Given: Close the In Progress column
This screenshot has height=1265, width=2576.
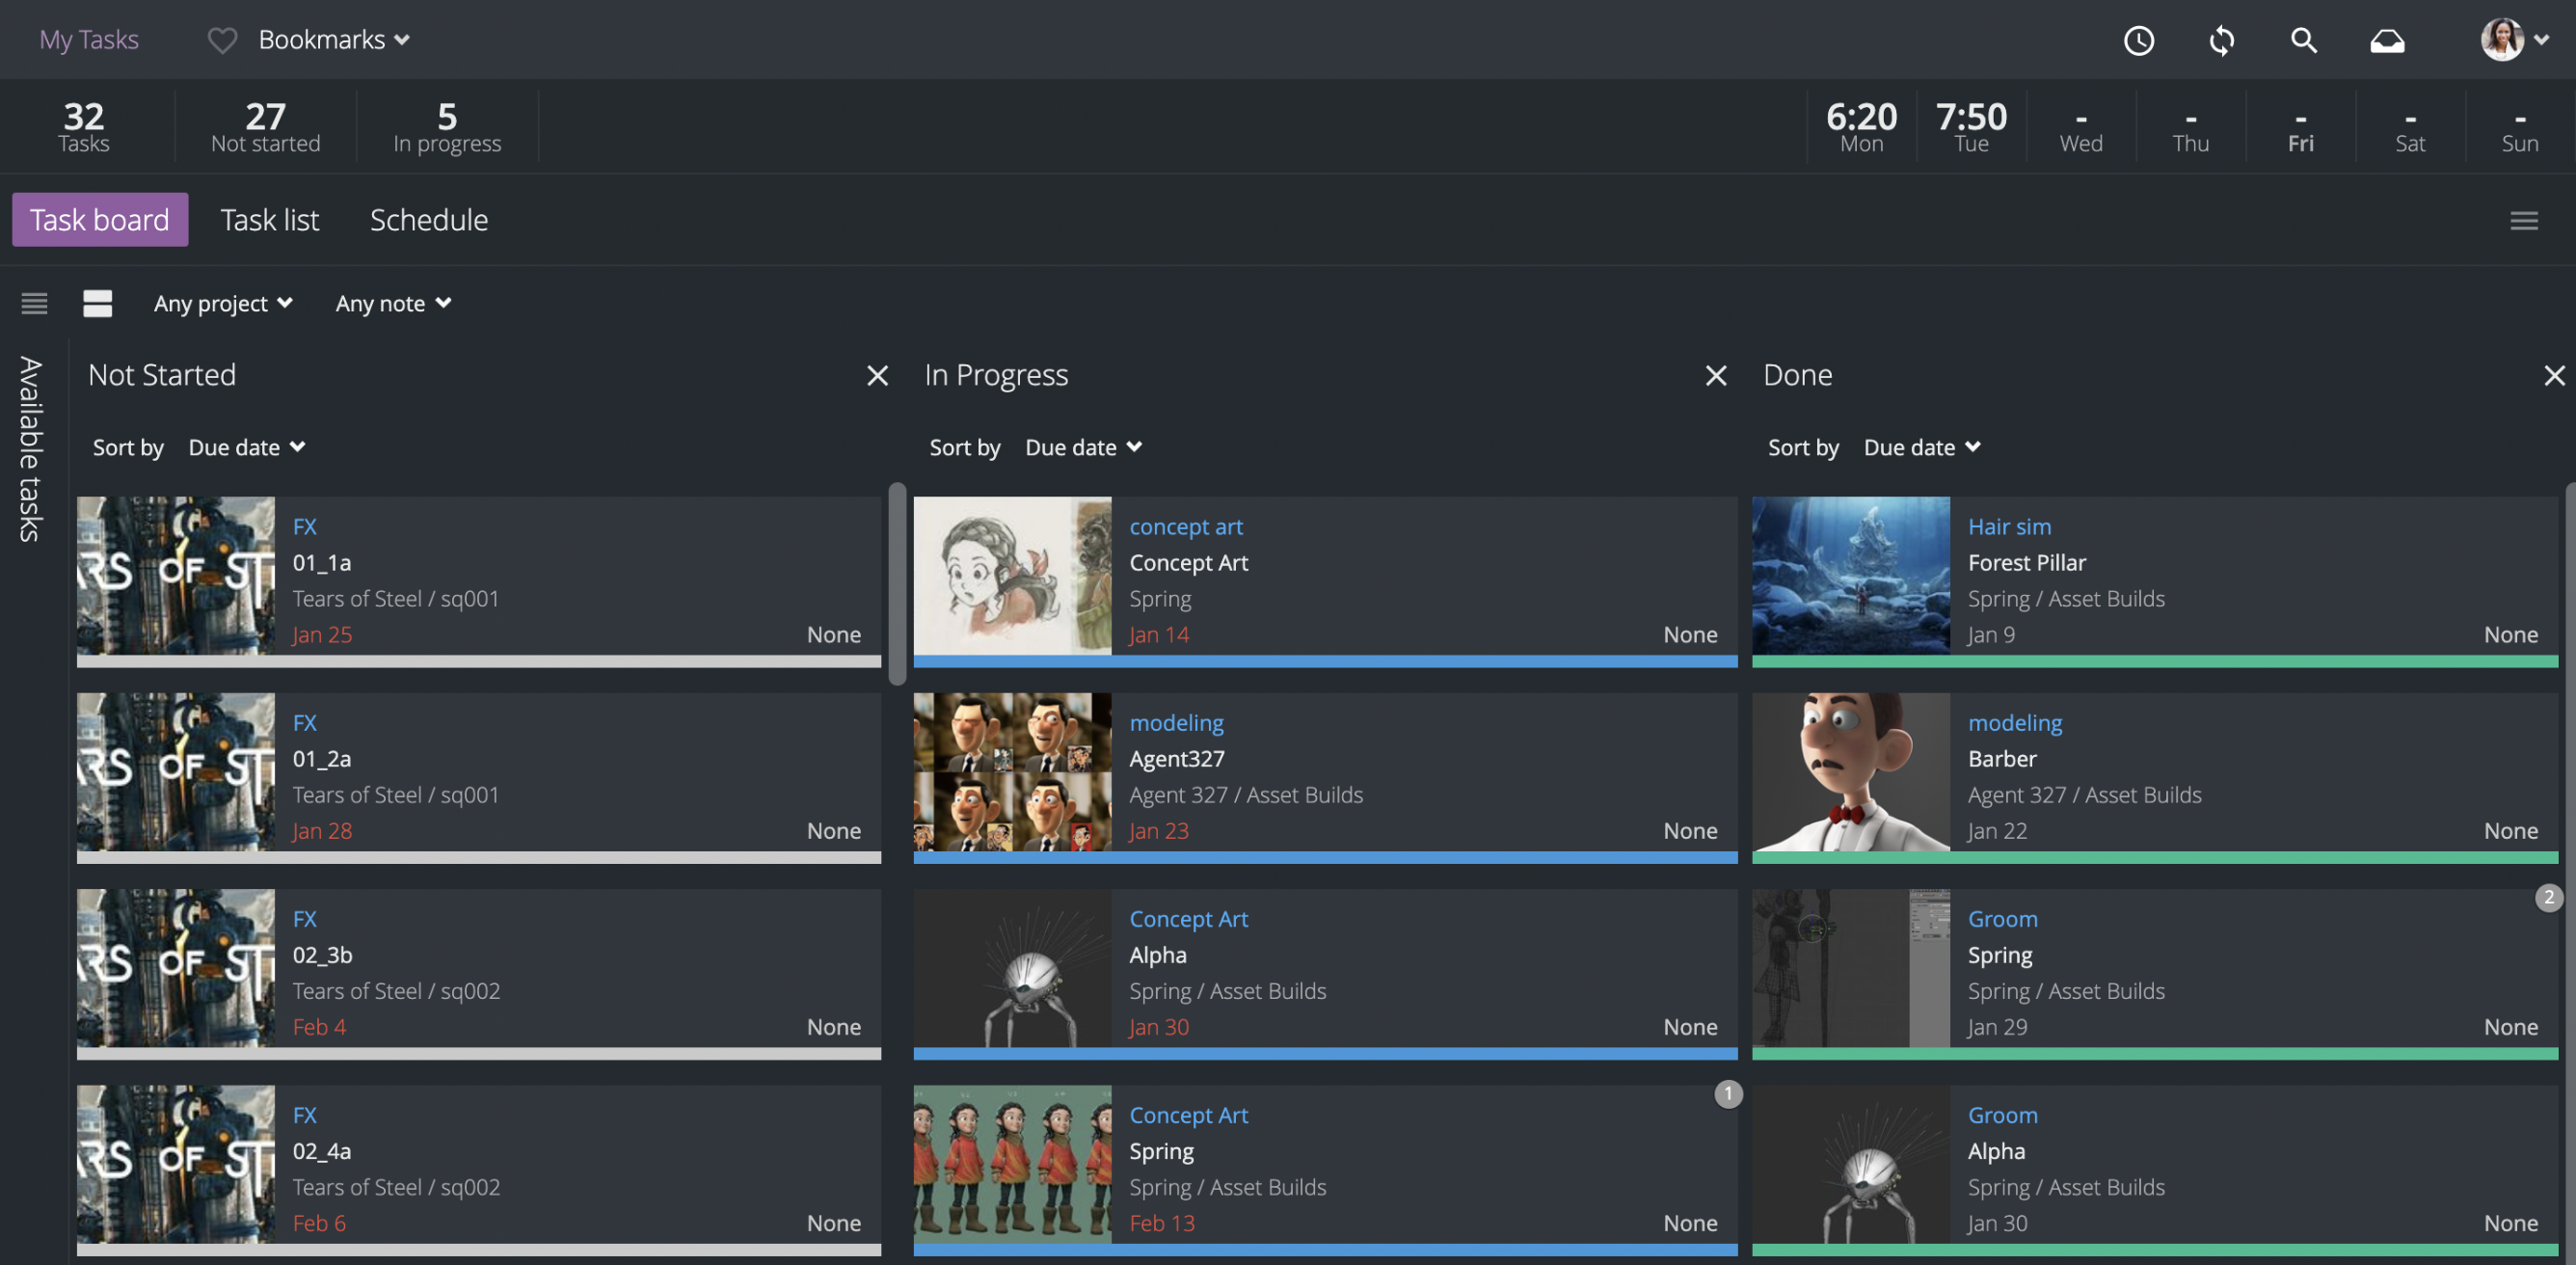Looking at the screenshot, I should [x=1715, y=376].
